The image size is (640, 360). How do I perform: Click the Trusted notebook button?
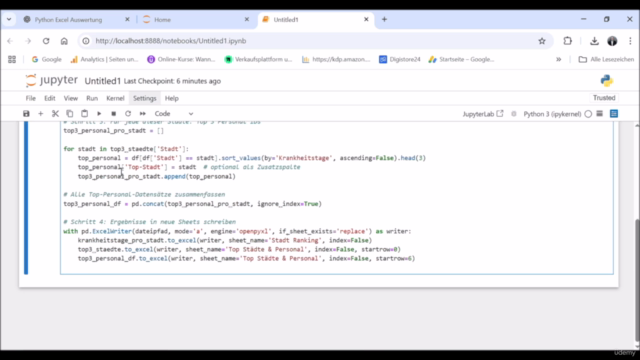coord(604,98)
